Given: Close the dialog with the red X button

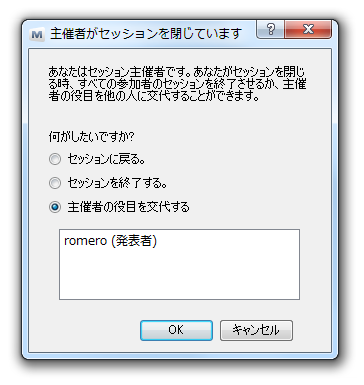Looking at the screenshot, I should click(308, 29).
